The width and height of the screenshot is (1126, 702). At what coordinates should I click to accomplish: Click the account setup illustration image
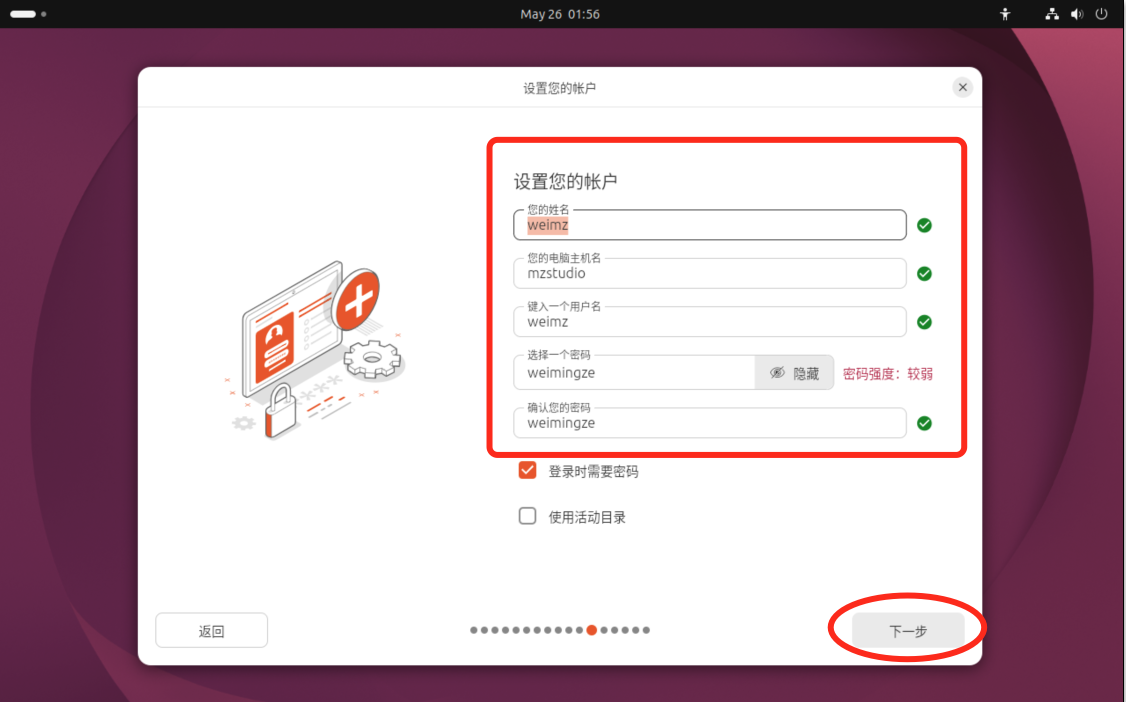(x=315, y=351)
